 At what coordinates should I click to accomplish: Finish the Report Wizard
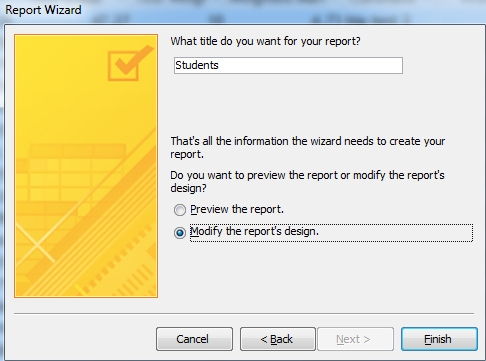[x=439, y=339]
